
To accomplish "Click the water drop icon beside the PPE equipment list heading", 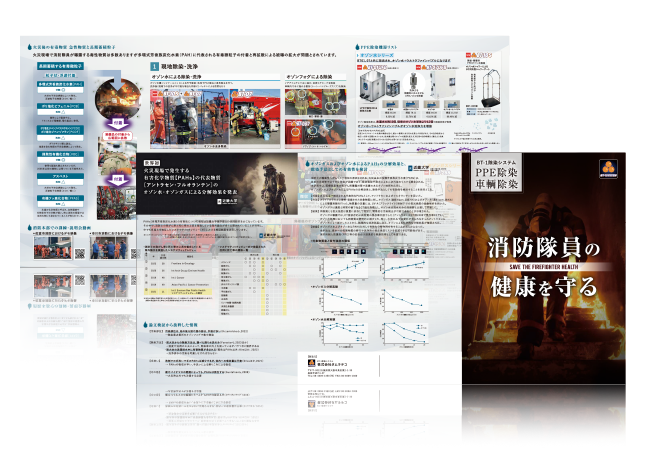I will pos(357,47).
